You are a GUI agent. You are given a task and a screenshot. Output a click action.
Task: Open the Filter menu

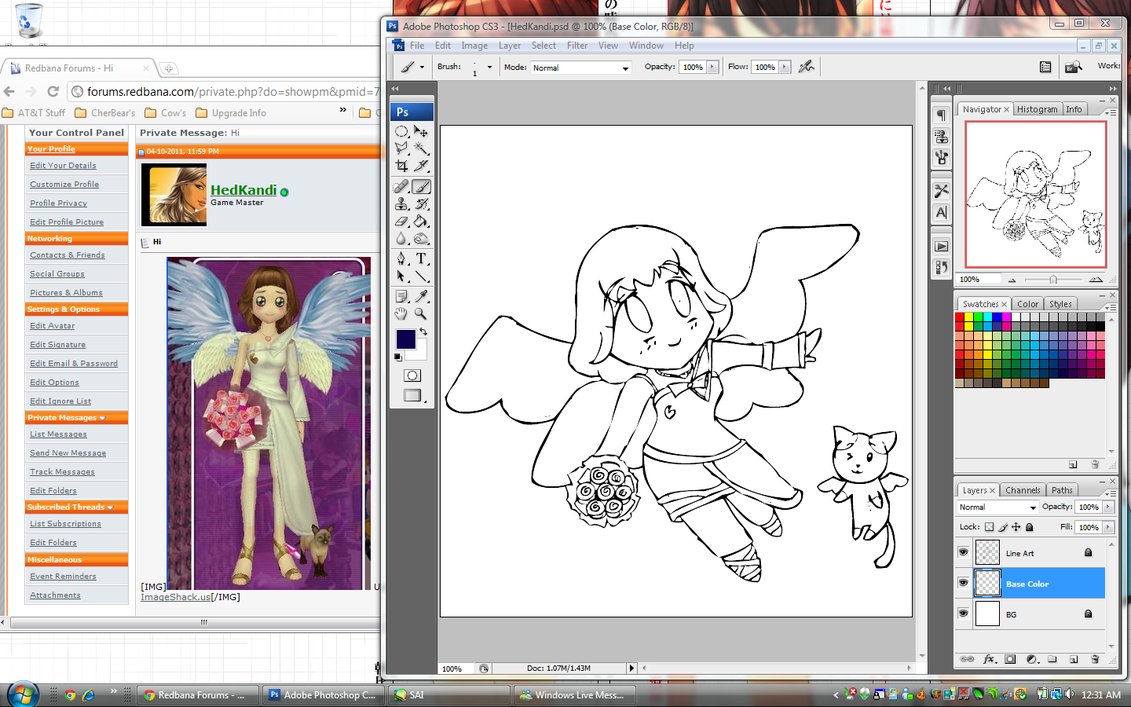click(x=577, y=46)
